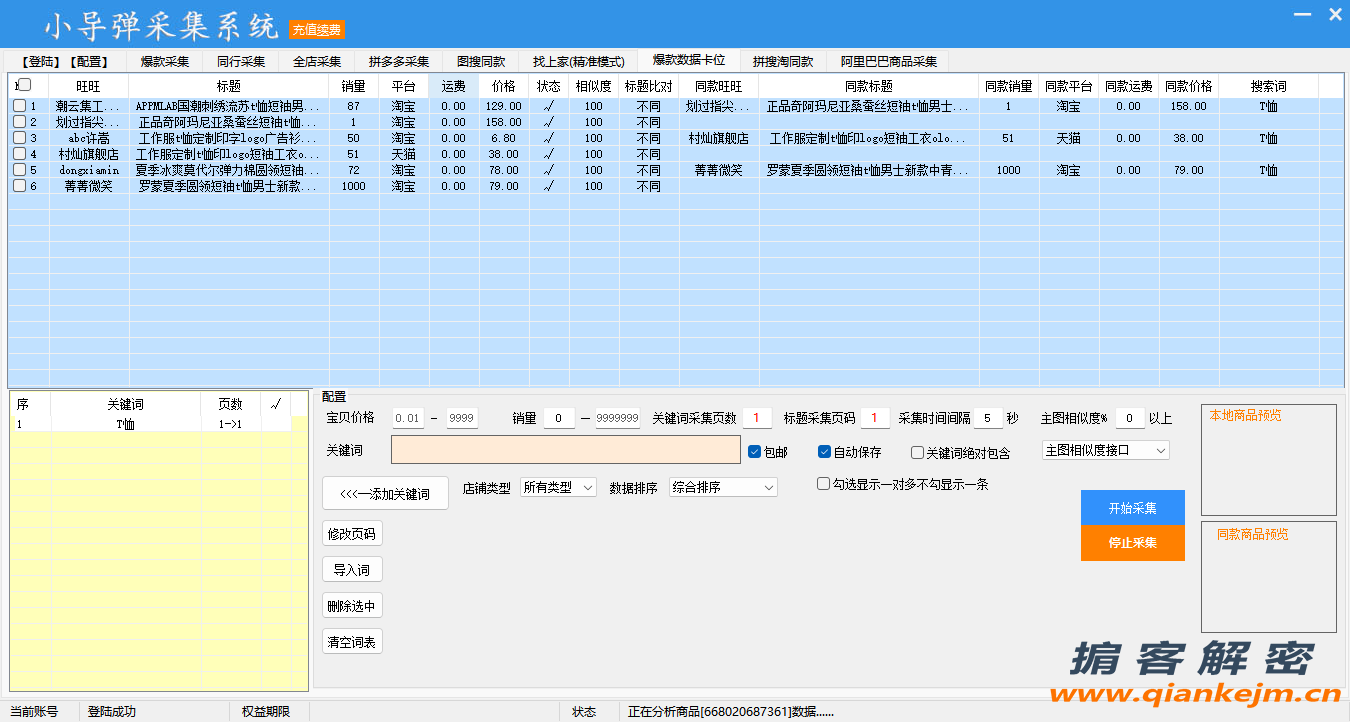This screenshot has height=722, width=1350.
Task: Click the 搜索词 column header
Action: point(1268,86)
